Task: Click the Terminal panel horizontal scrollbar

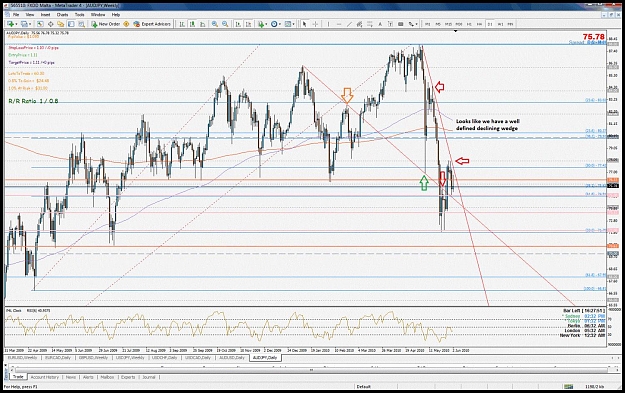Action: tap(311, 370)
